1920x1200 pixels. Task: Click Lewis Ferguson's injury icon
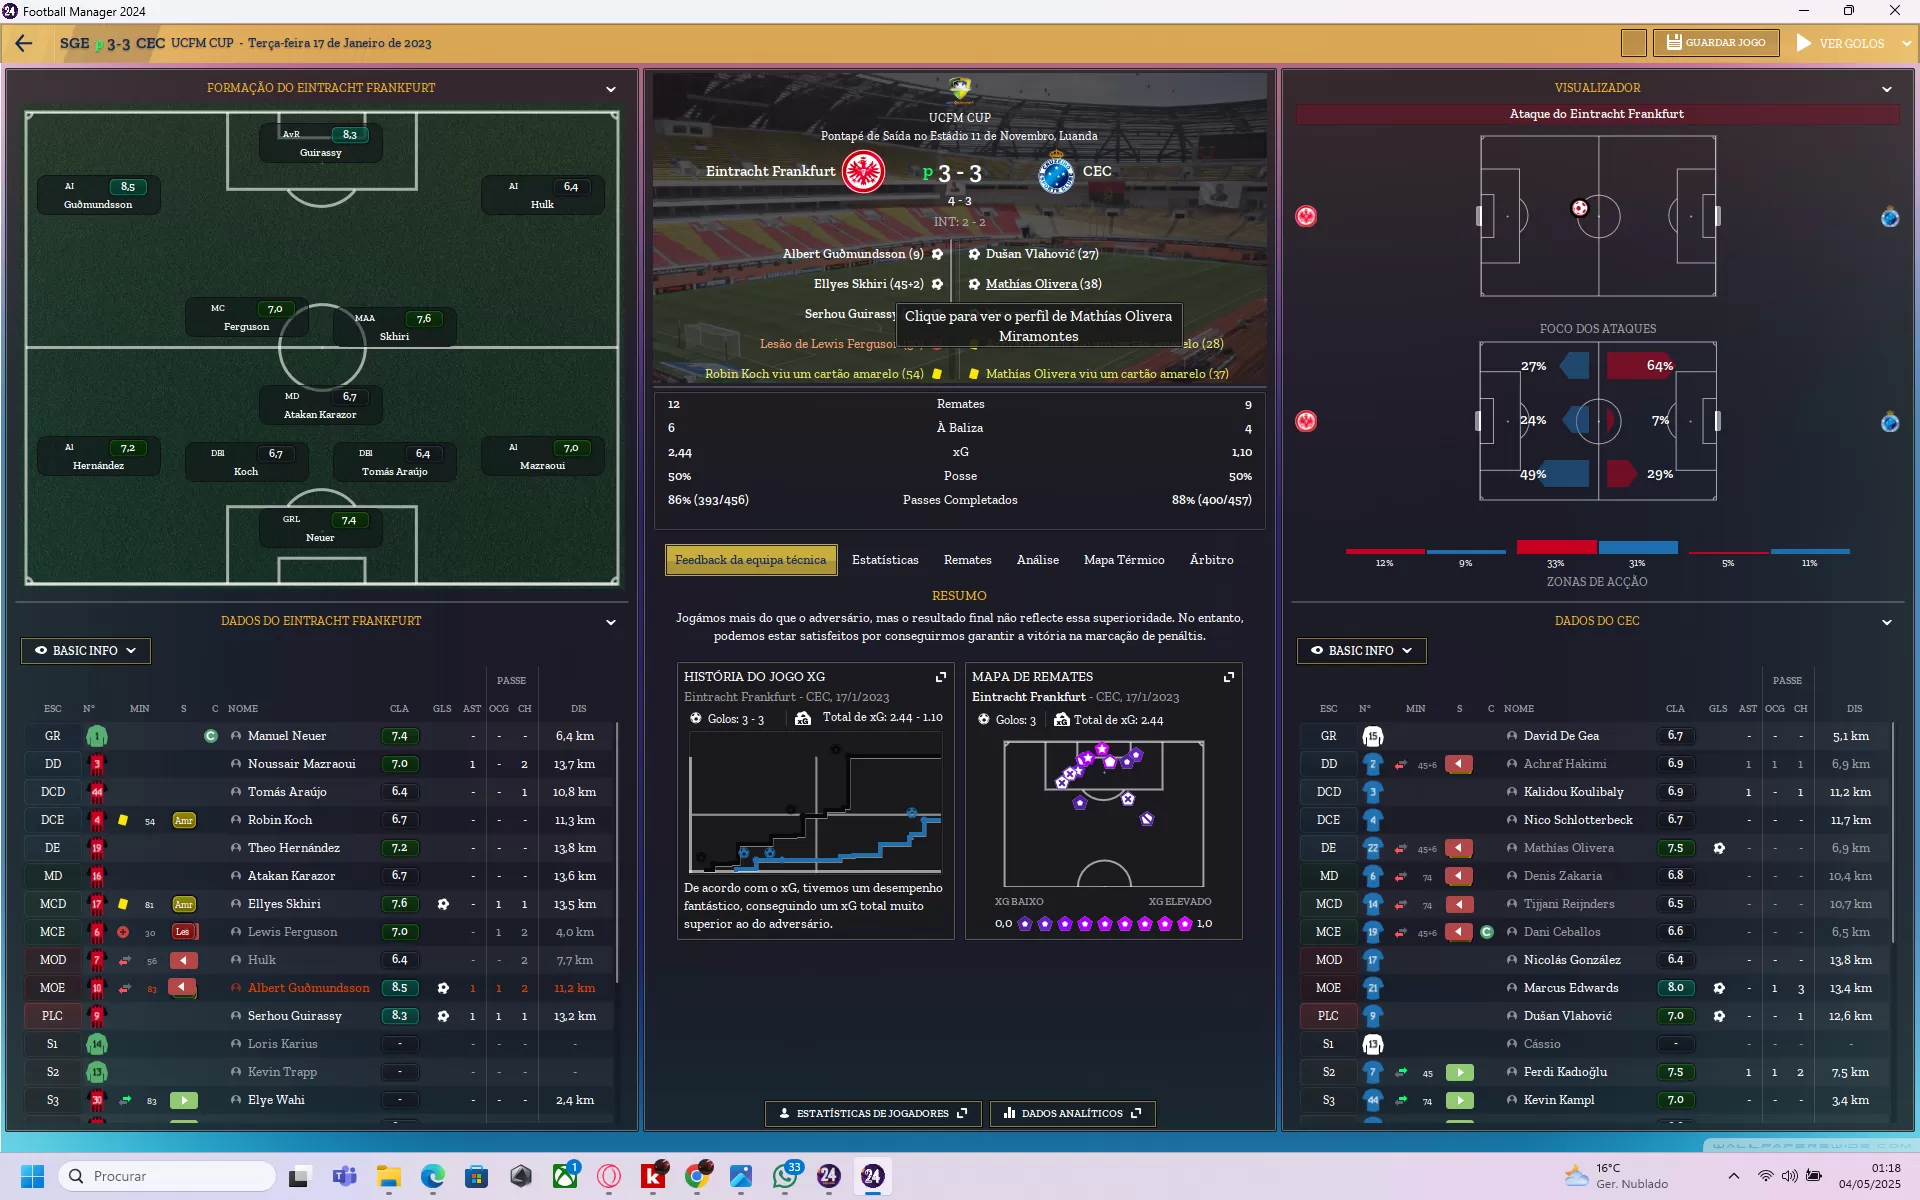coord(123,932)
